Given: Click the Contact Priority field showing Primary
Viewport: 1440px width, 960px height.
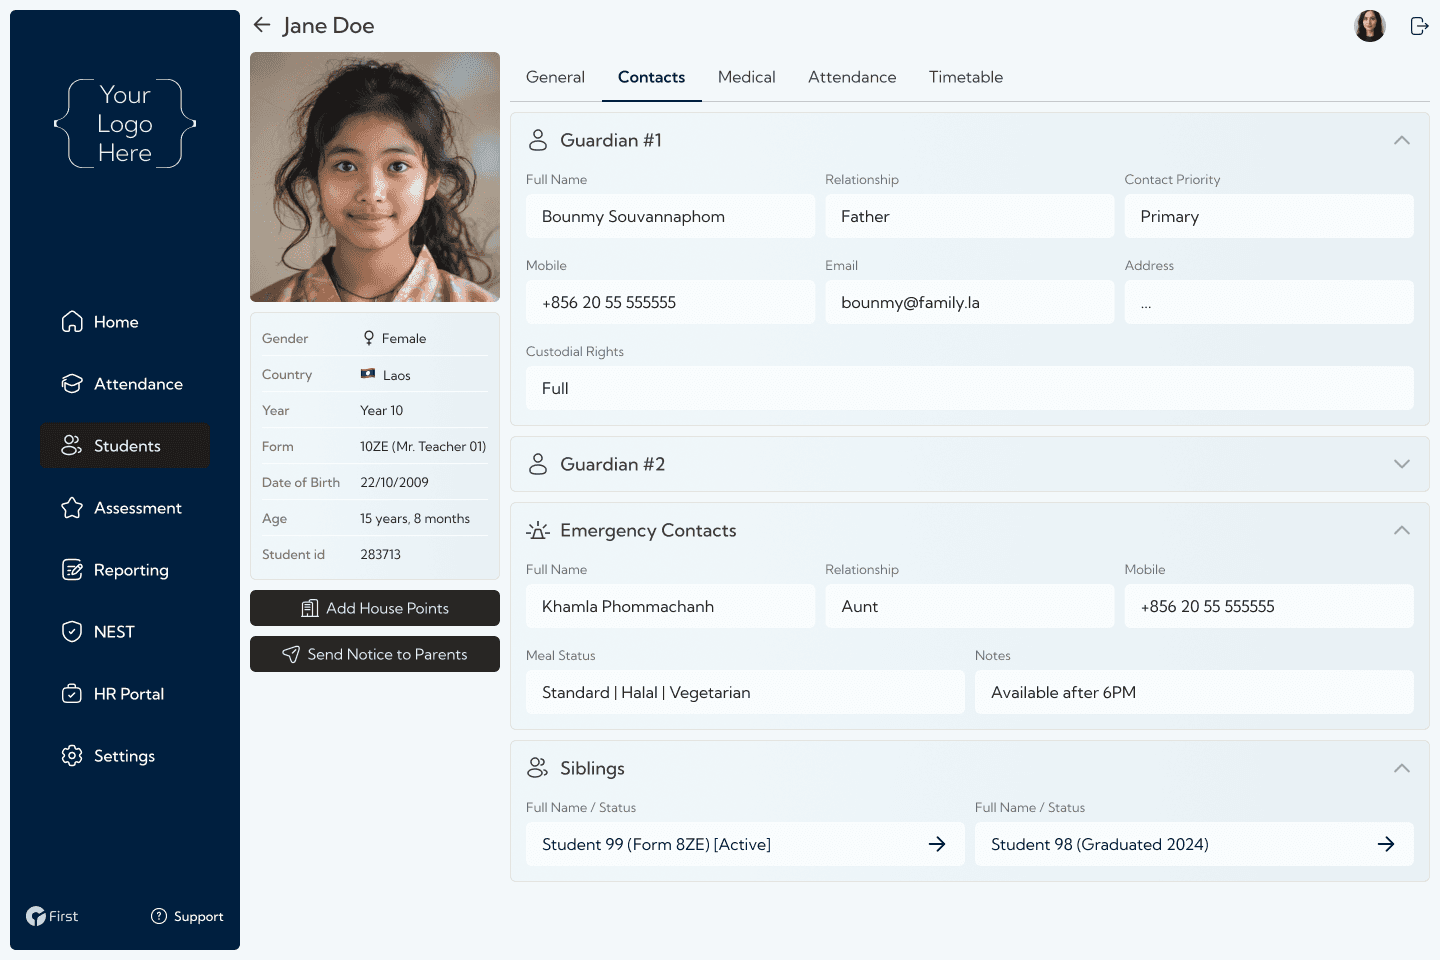Looking at the screenshot, I should pos(1269,216).
